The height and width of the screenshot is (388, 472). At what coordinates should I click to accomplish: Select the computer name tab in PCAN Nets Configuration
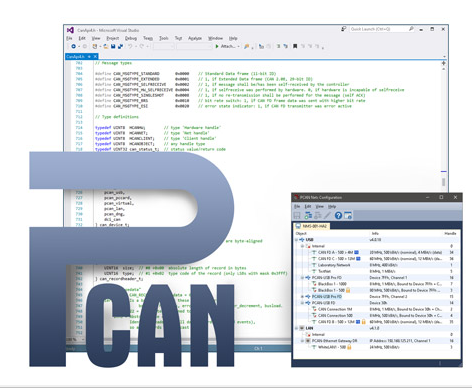click(x=312, y=226)
